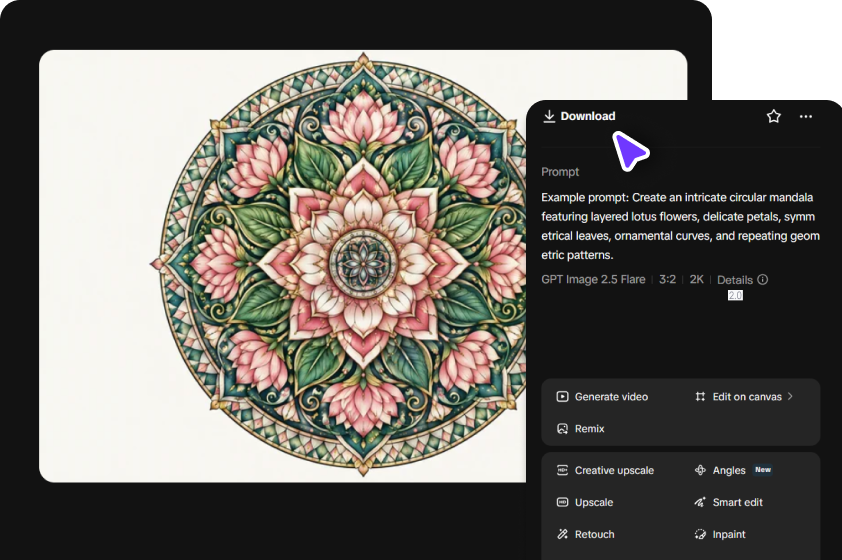
Task: Select Retouch
Action: click(585, 534)
